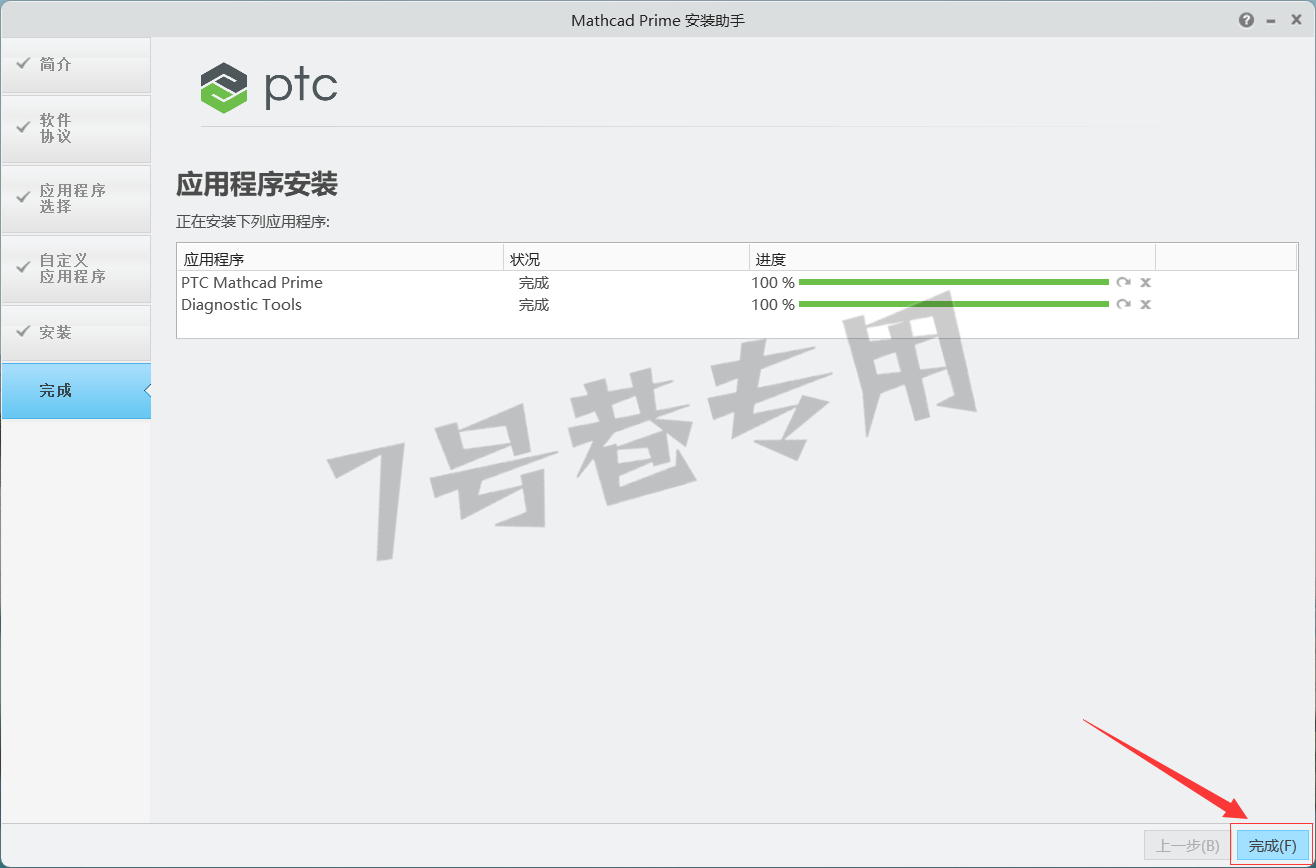The height and width of the screenshot is (868, 1316).
Task: Click 100 % value for PTC Mathcad Prime
Action: pyautogui.click(x=773, y=283)
